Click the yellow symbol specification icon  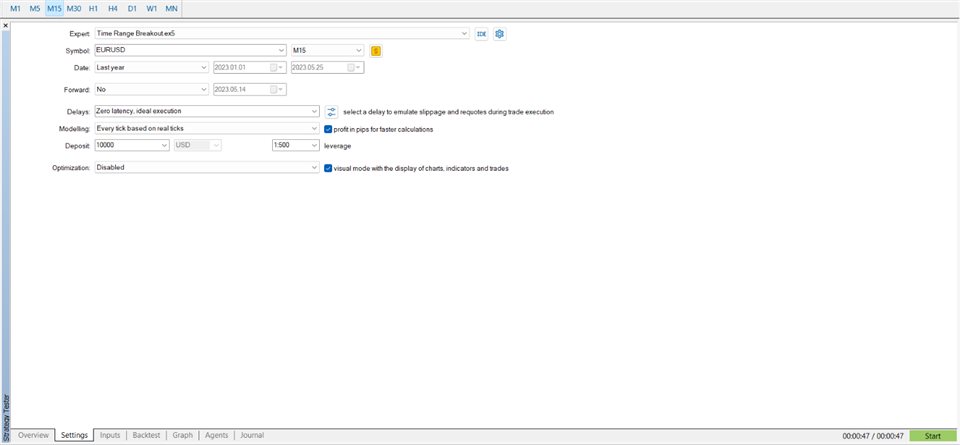point(376,51)
